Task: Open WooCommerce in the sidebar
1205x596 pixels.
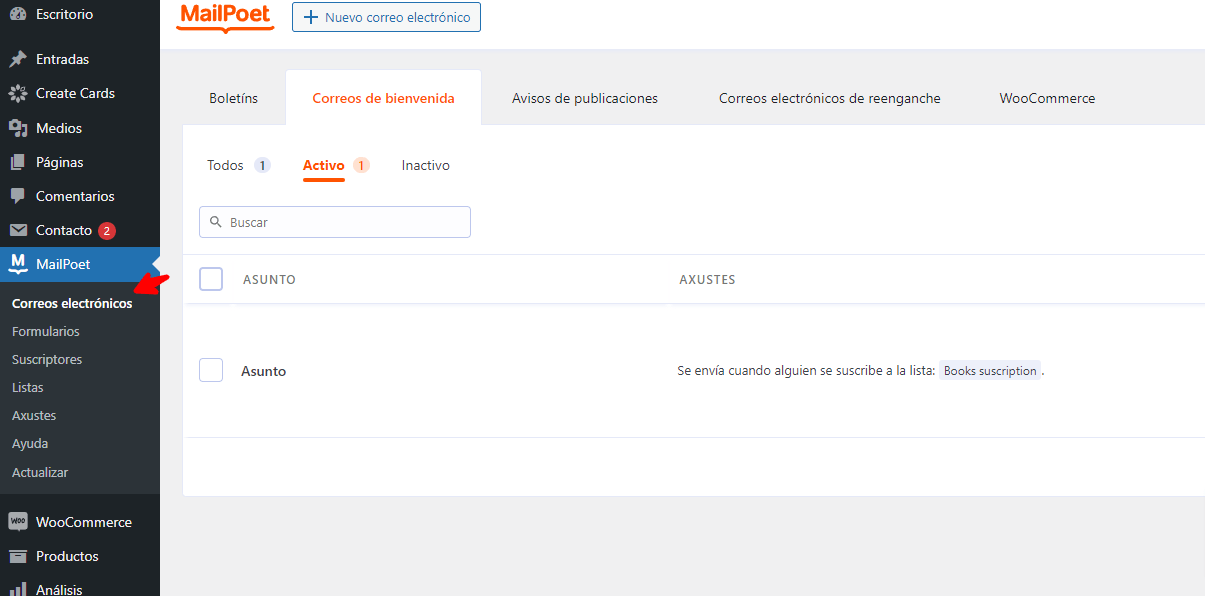Action: [84, 522]
